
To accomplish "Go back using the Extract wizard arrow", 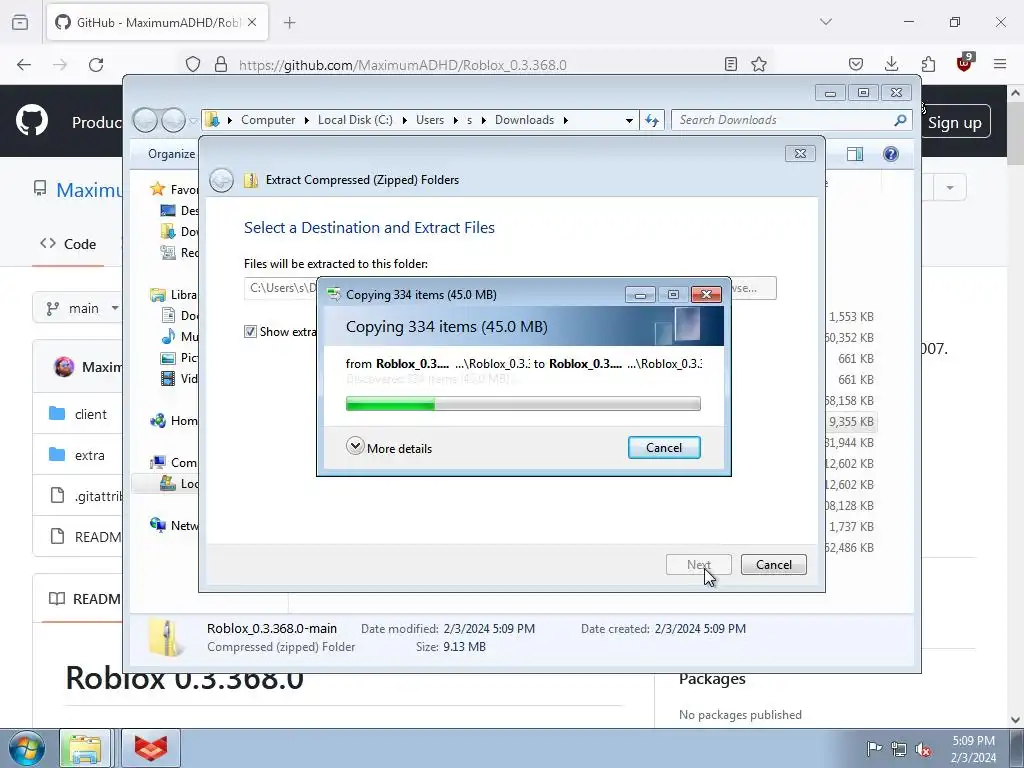I will [x=221, y=180].
